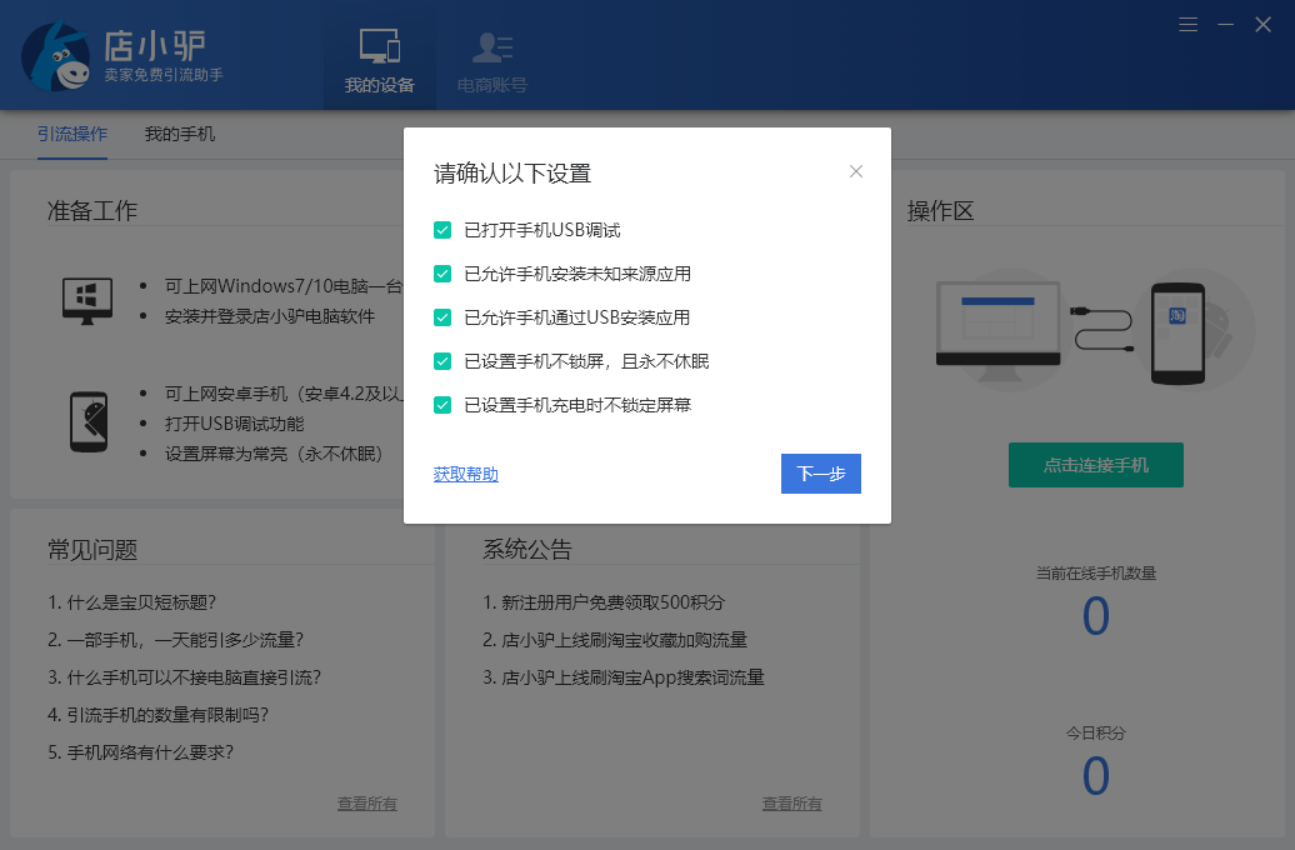Select the 引流操作 tab

pos(73,134)
